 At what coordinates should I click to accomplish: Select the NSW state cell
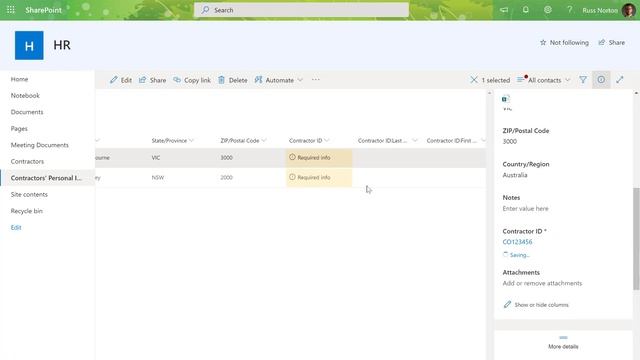pyautogui.click(x=158, y=178)
